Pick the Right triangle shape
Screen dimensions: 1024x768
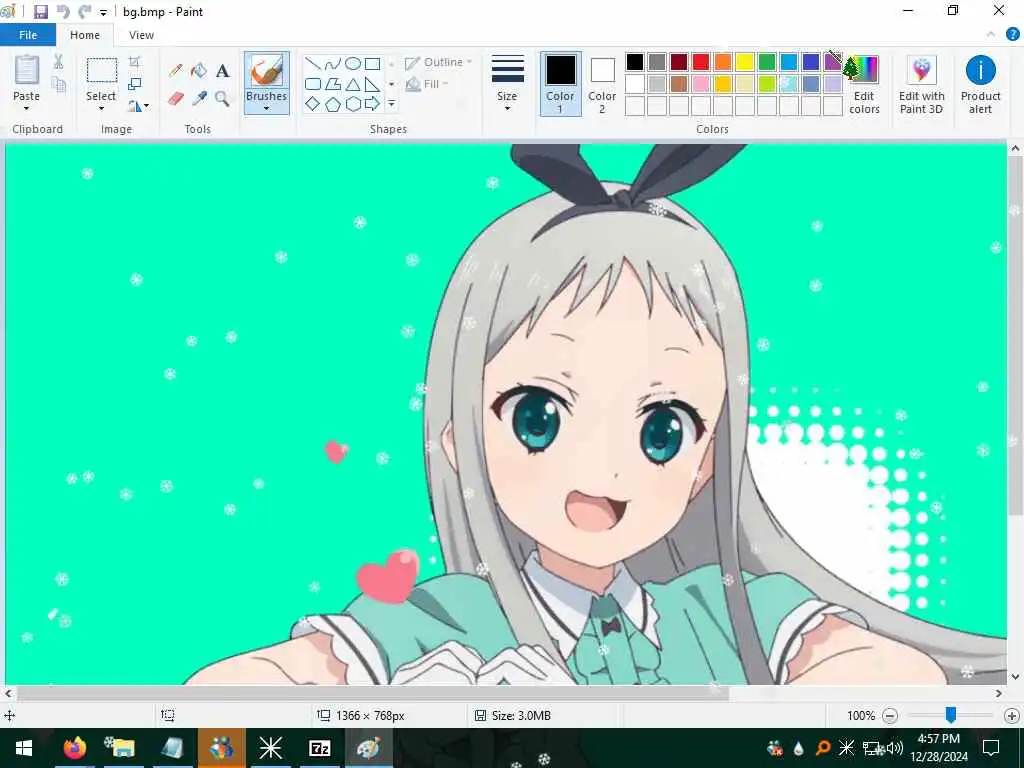click(372, 84)
